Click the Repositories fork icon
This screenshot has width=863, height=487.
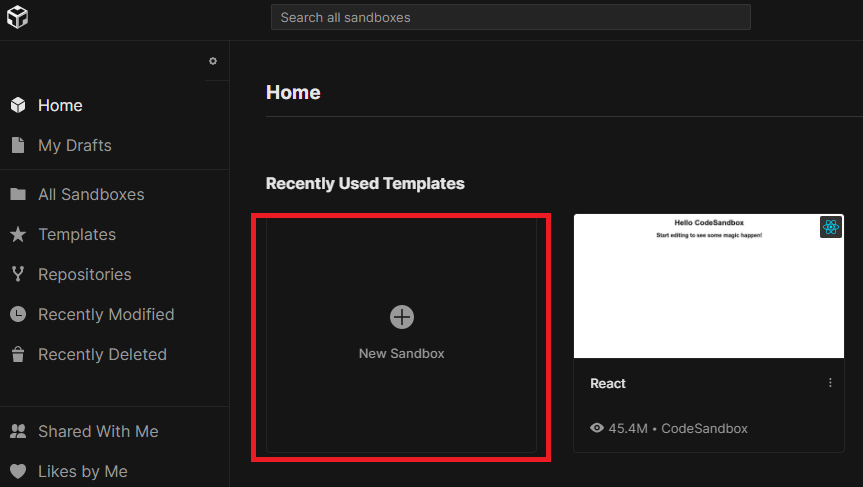[x=18, y=274]
